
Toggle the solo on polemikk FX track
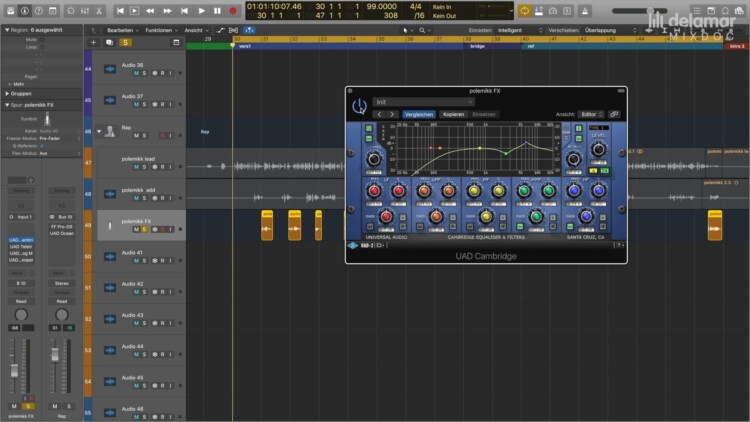[144, 230]
